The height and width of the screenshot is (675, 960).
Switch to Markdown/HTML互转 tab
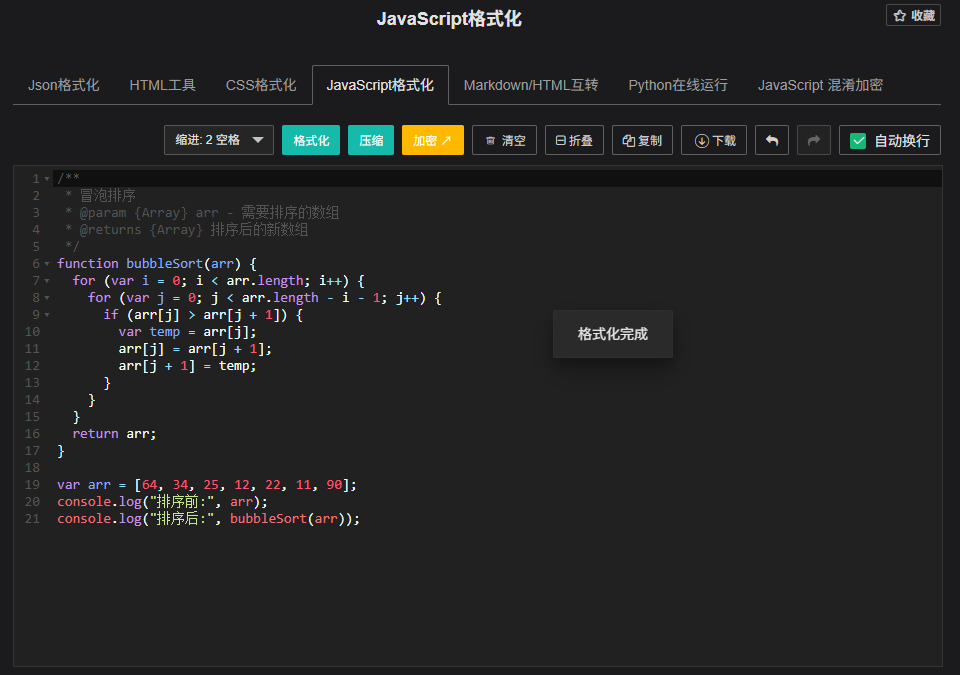(531, 85)
